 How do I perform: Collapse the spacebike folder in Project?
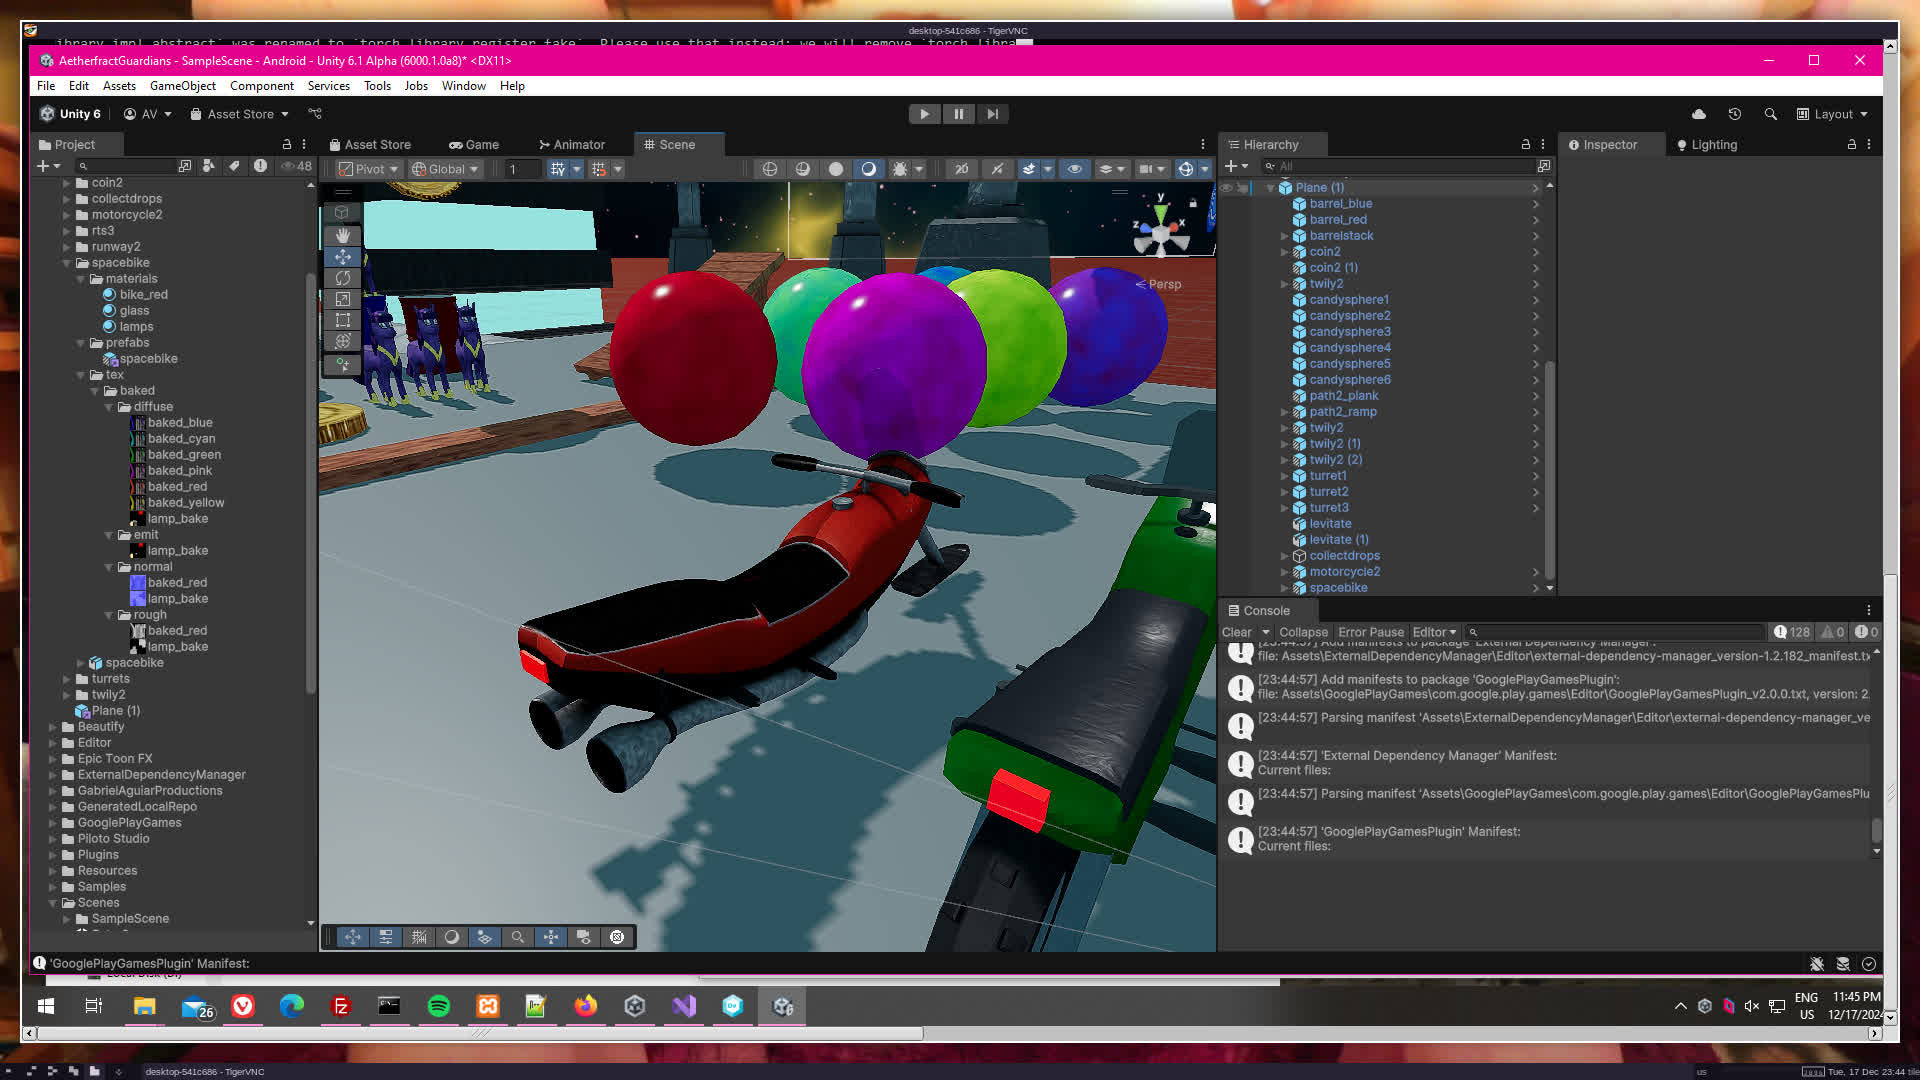coord(67,263)
